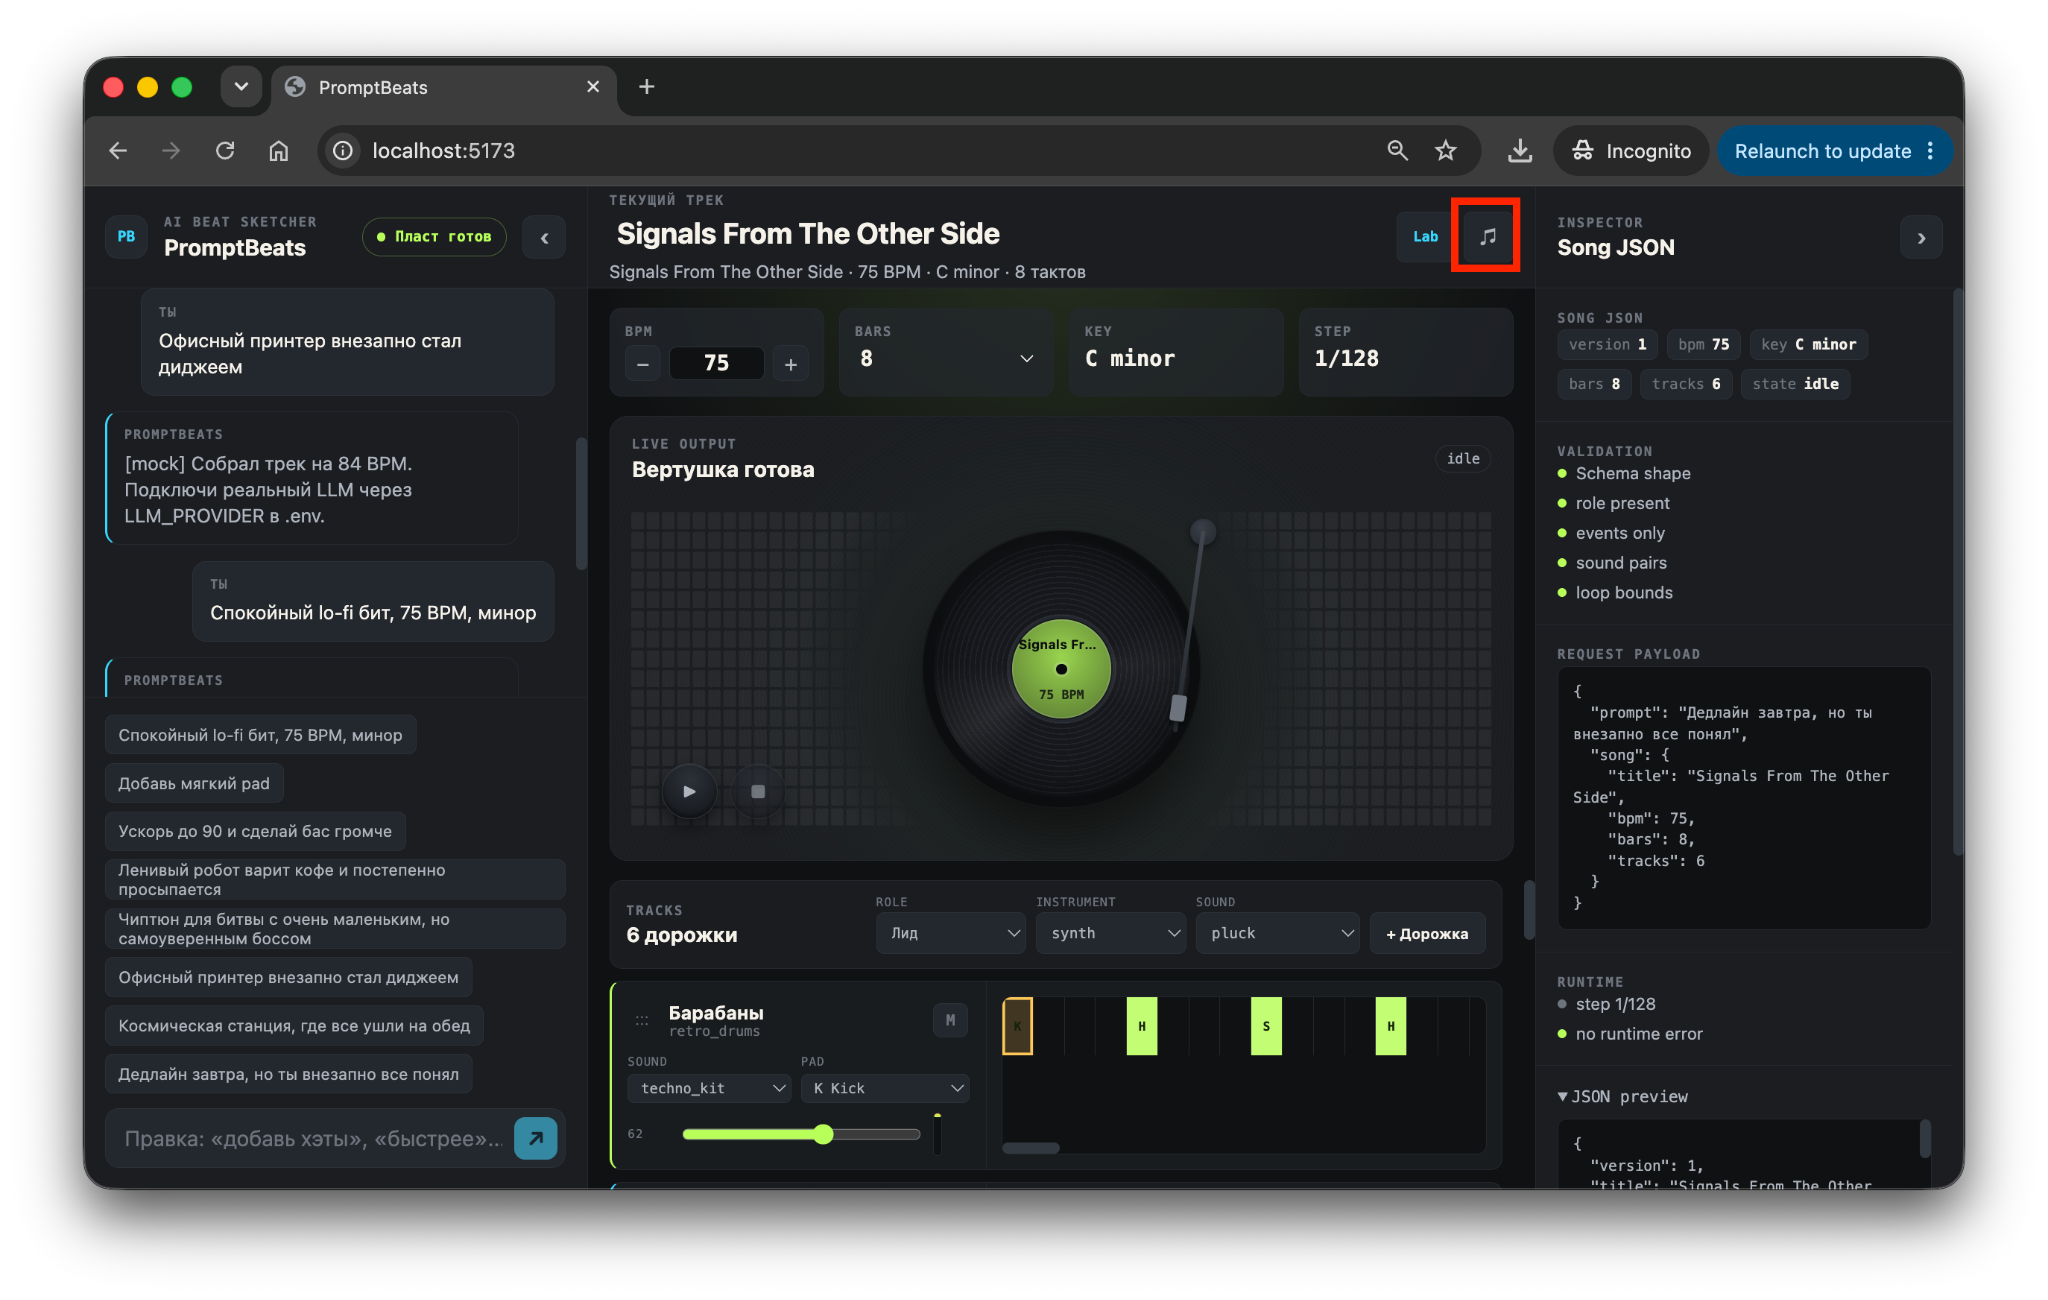This screenshot has width=2048, height=1300.
Task: Open the tab search dropdown arrow
Action: tap(241, 87)
